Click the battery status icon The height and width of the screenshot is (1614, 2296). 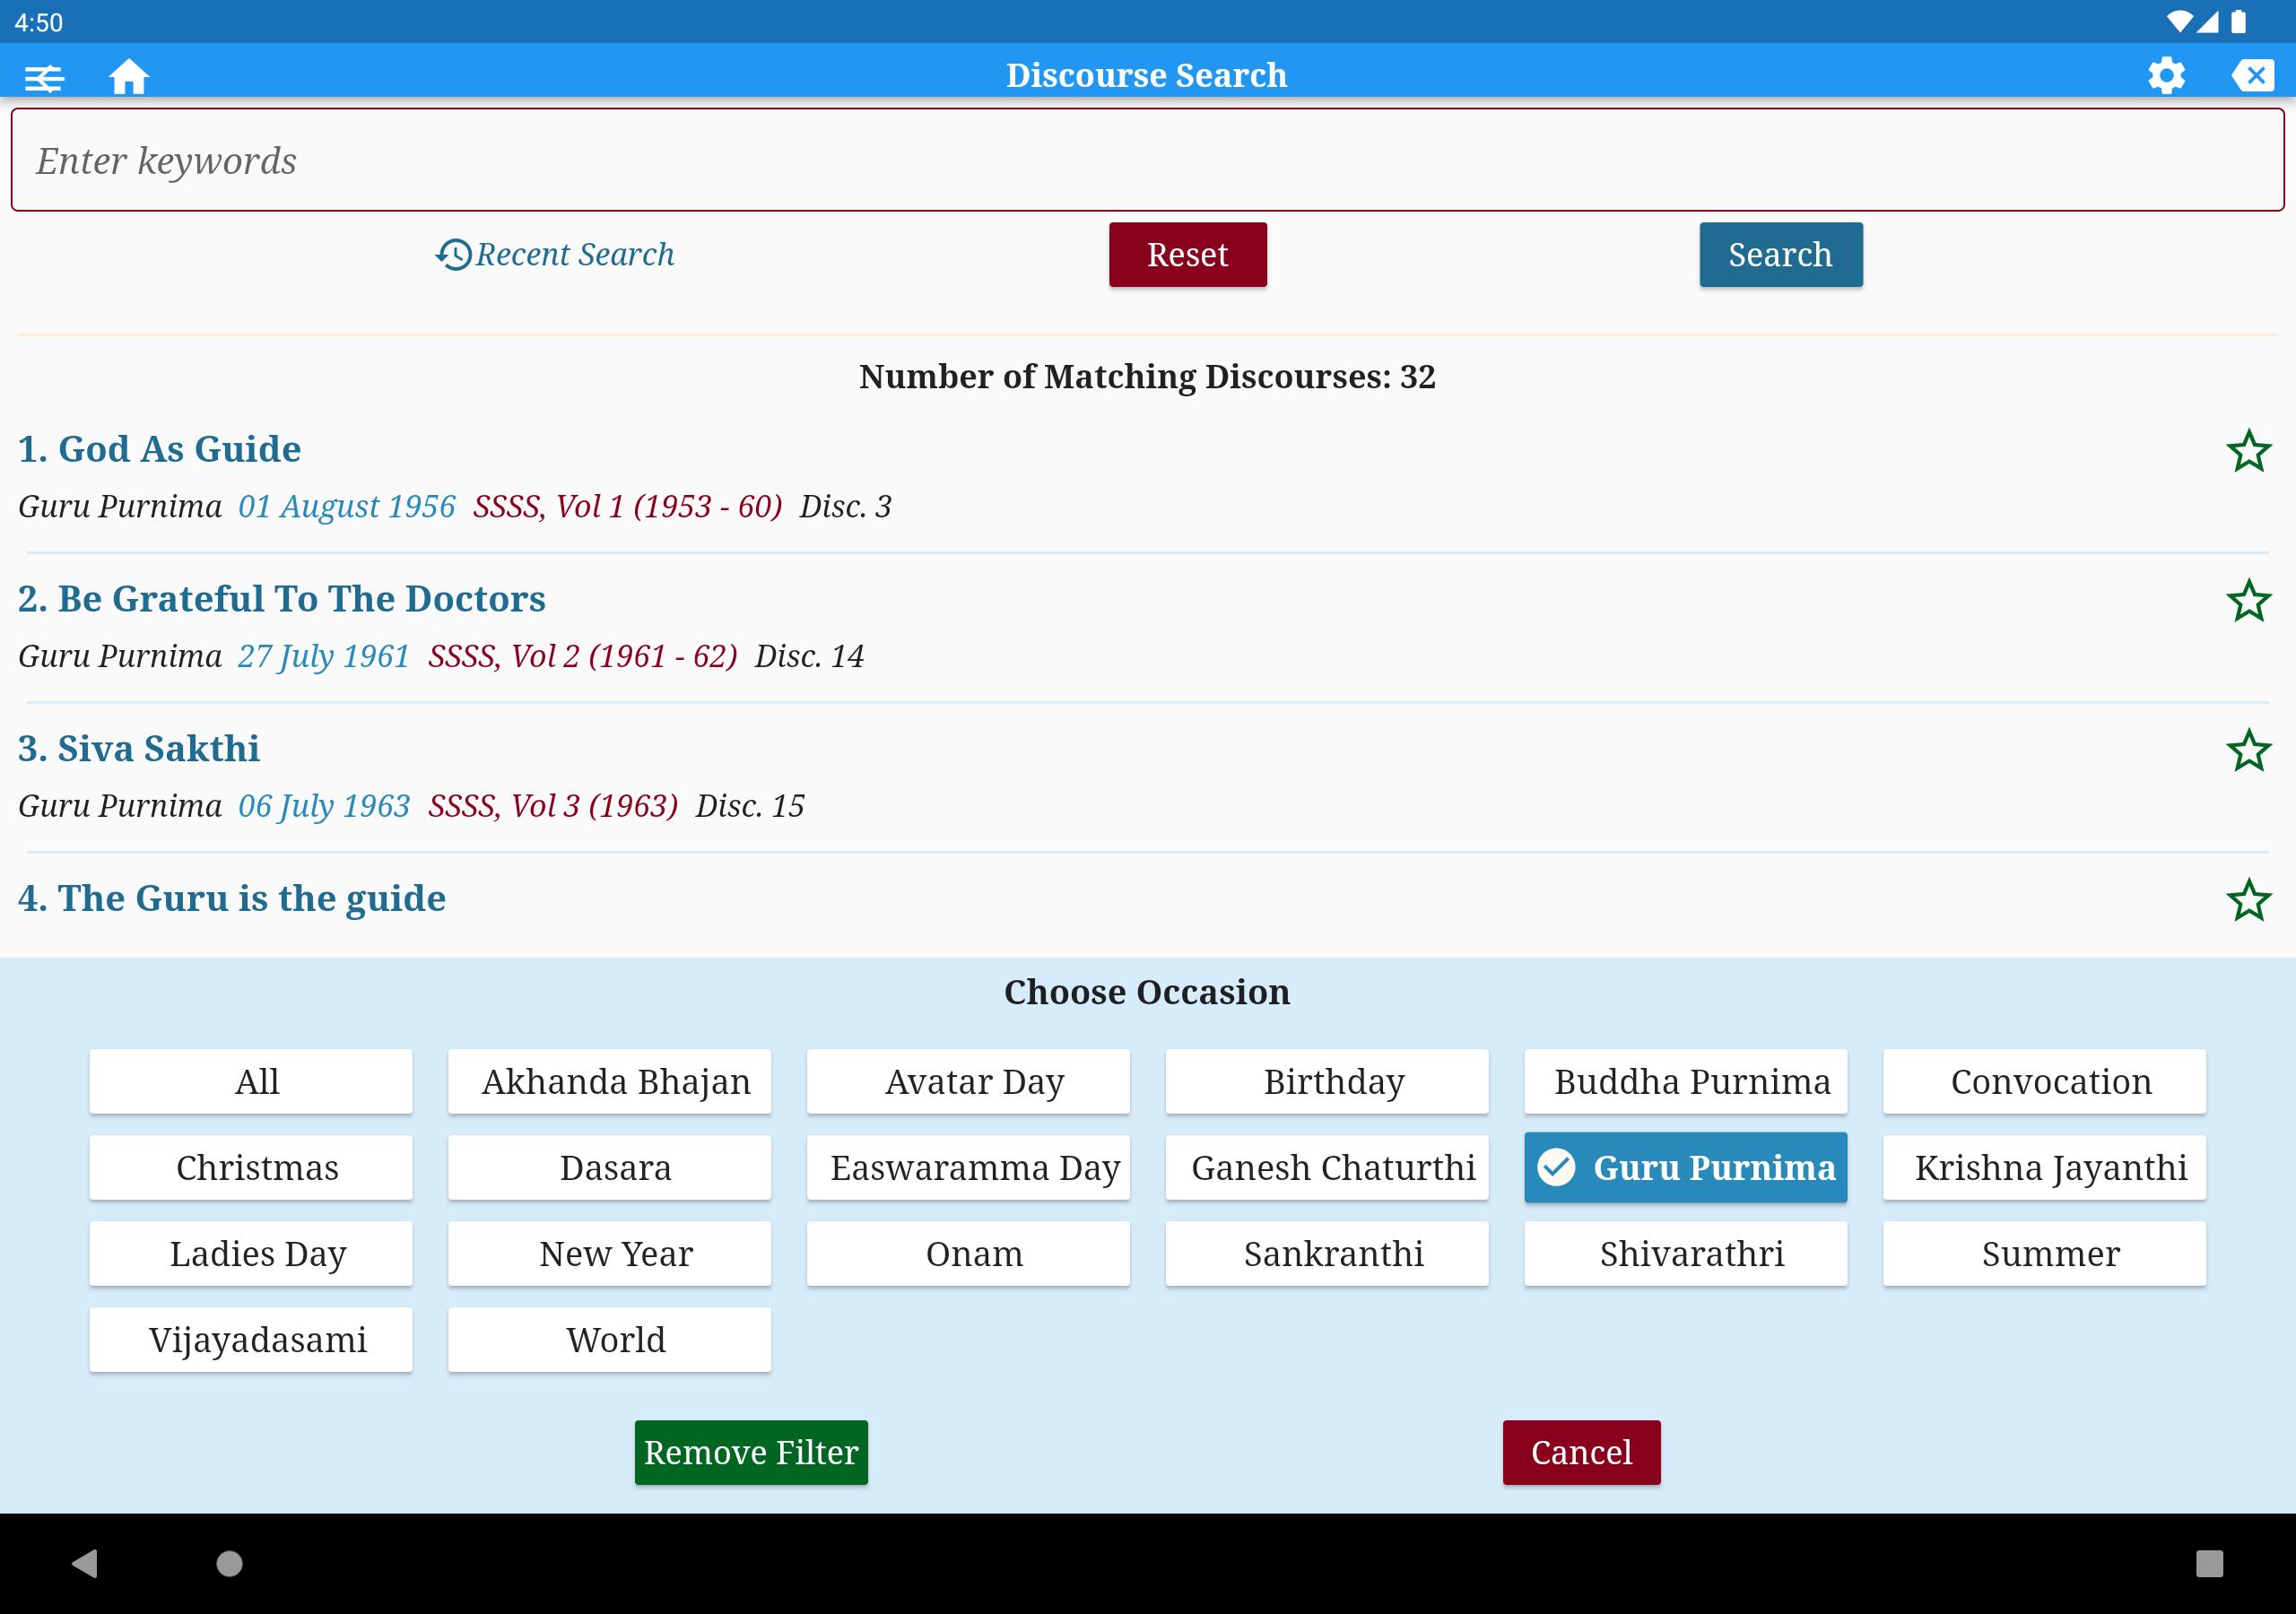2239,22
